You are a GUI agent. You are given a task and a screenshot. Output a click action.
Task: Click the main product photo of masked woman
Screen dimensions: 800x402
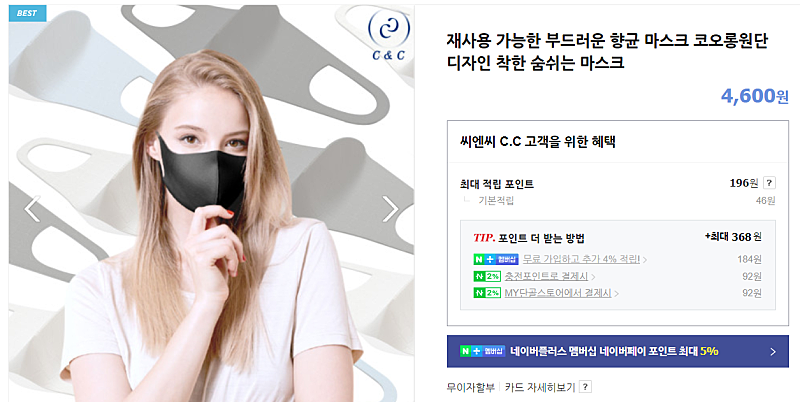click(x=211, y=204)
